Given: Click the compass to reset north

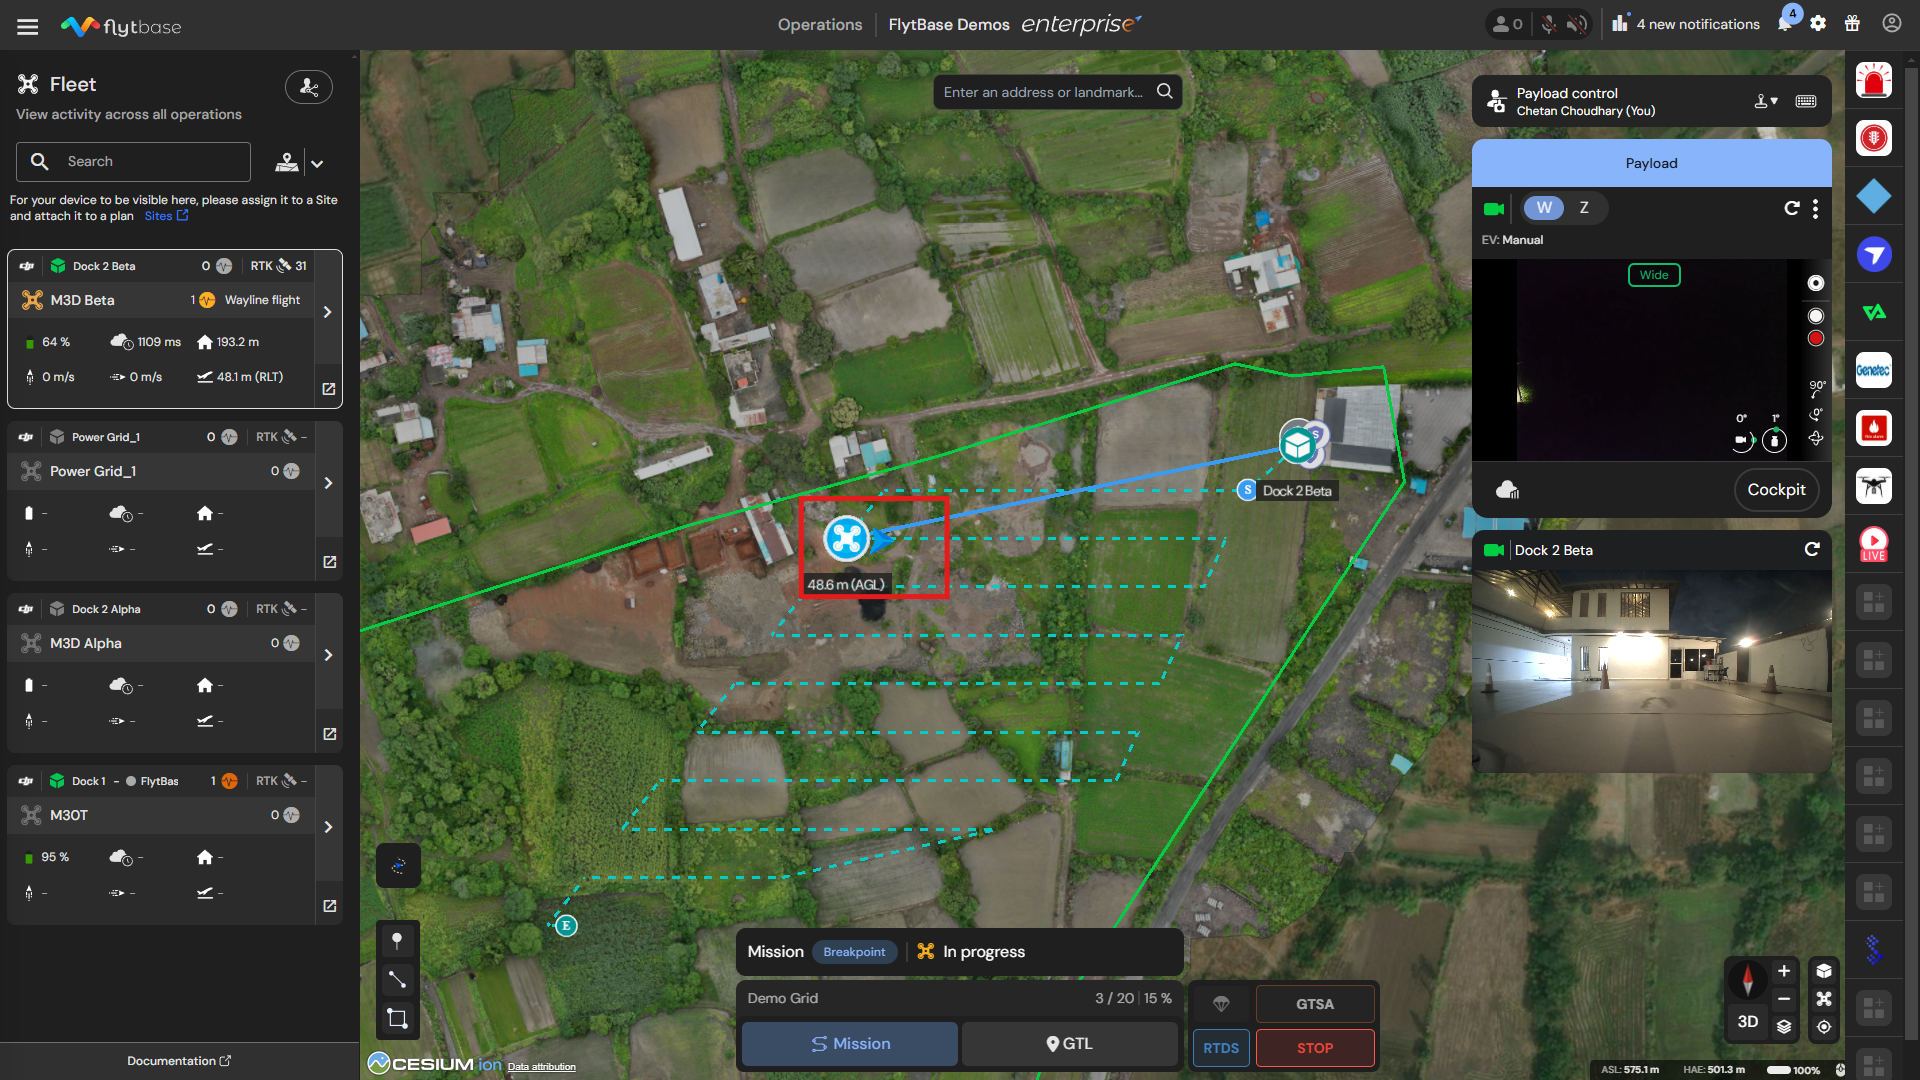Looking at the screenshot, I should (x=1748, y=980).
